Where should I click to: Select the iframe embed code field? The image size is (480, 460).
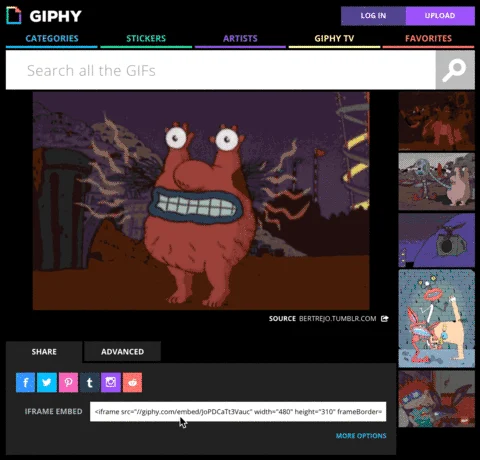(x=238, y=412)
